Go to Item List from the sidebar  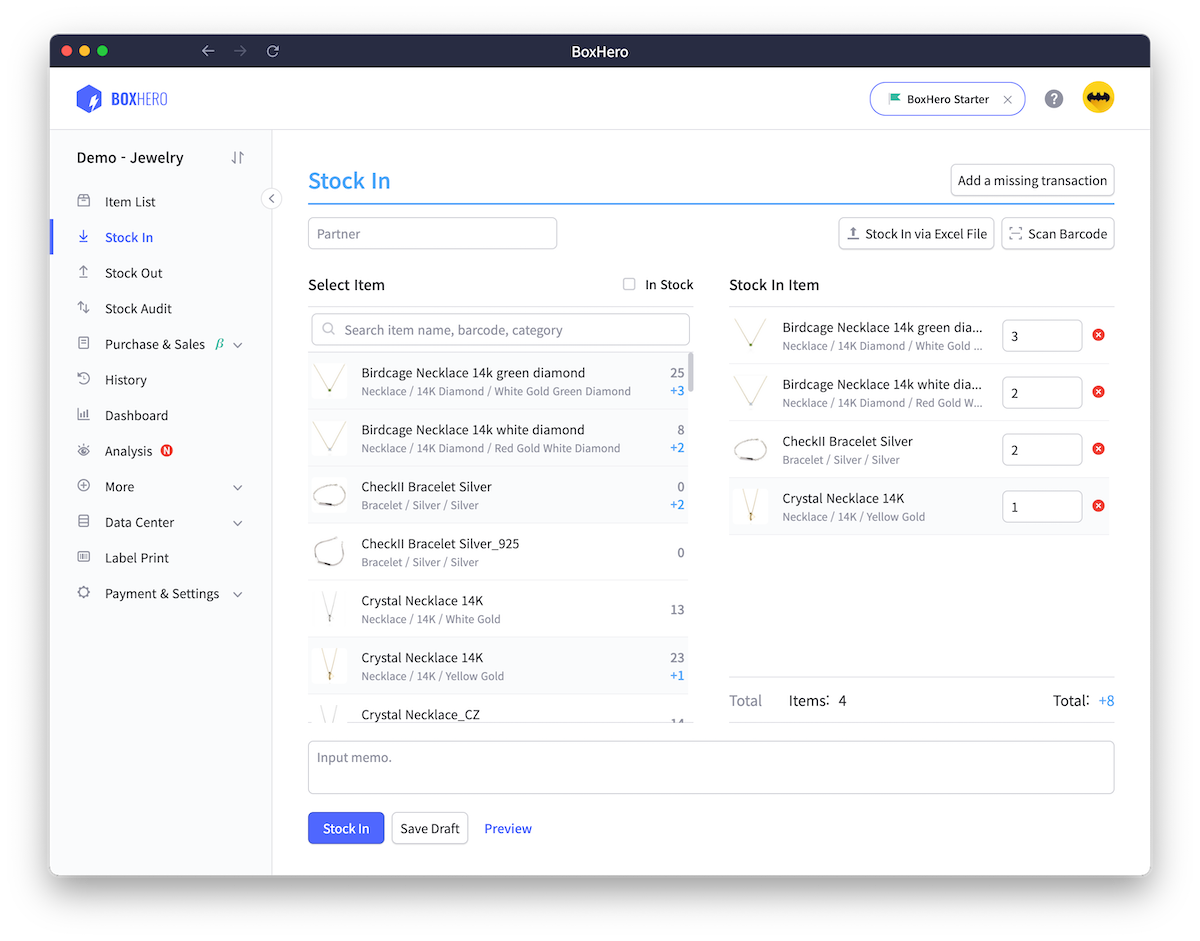pyautogui.click(x=130, y=201)
